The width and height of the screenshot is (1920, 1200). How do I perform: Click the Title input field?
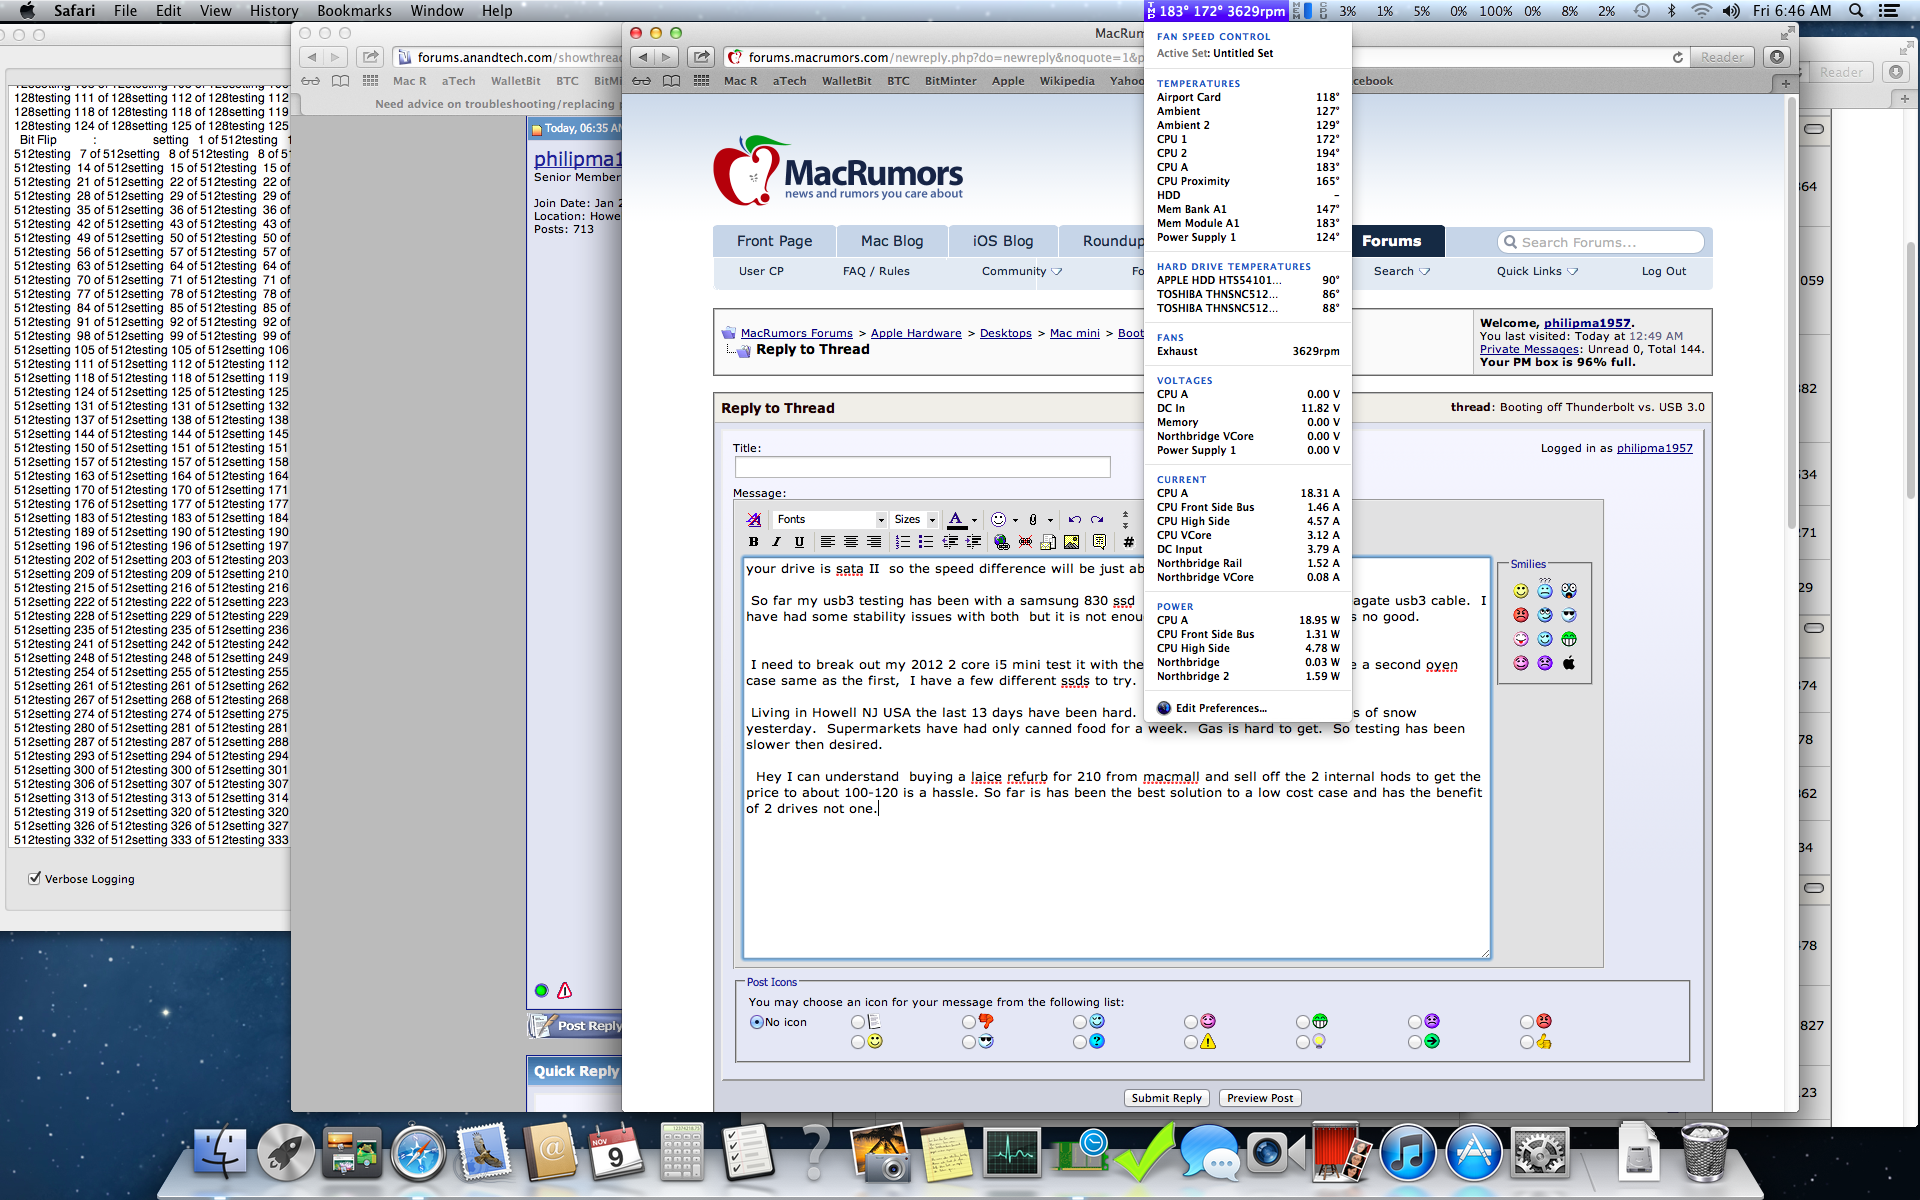921,467
